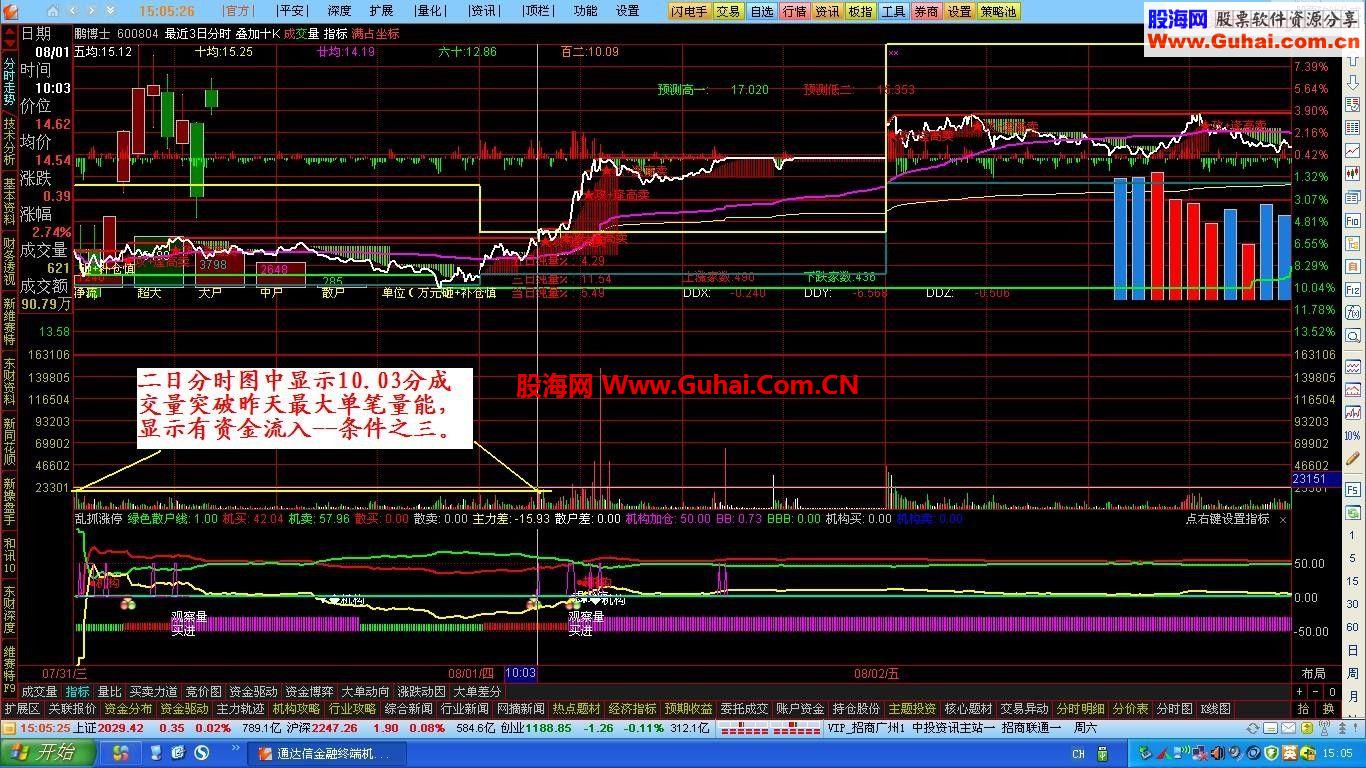Click the 板指 button
The width and height of the screenshot is (1366, 768).
click(860, 11)
